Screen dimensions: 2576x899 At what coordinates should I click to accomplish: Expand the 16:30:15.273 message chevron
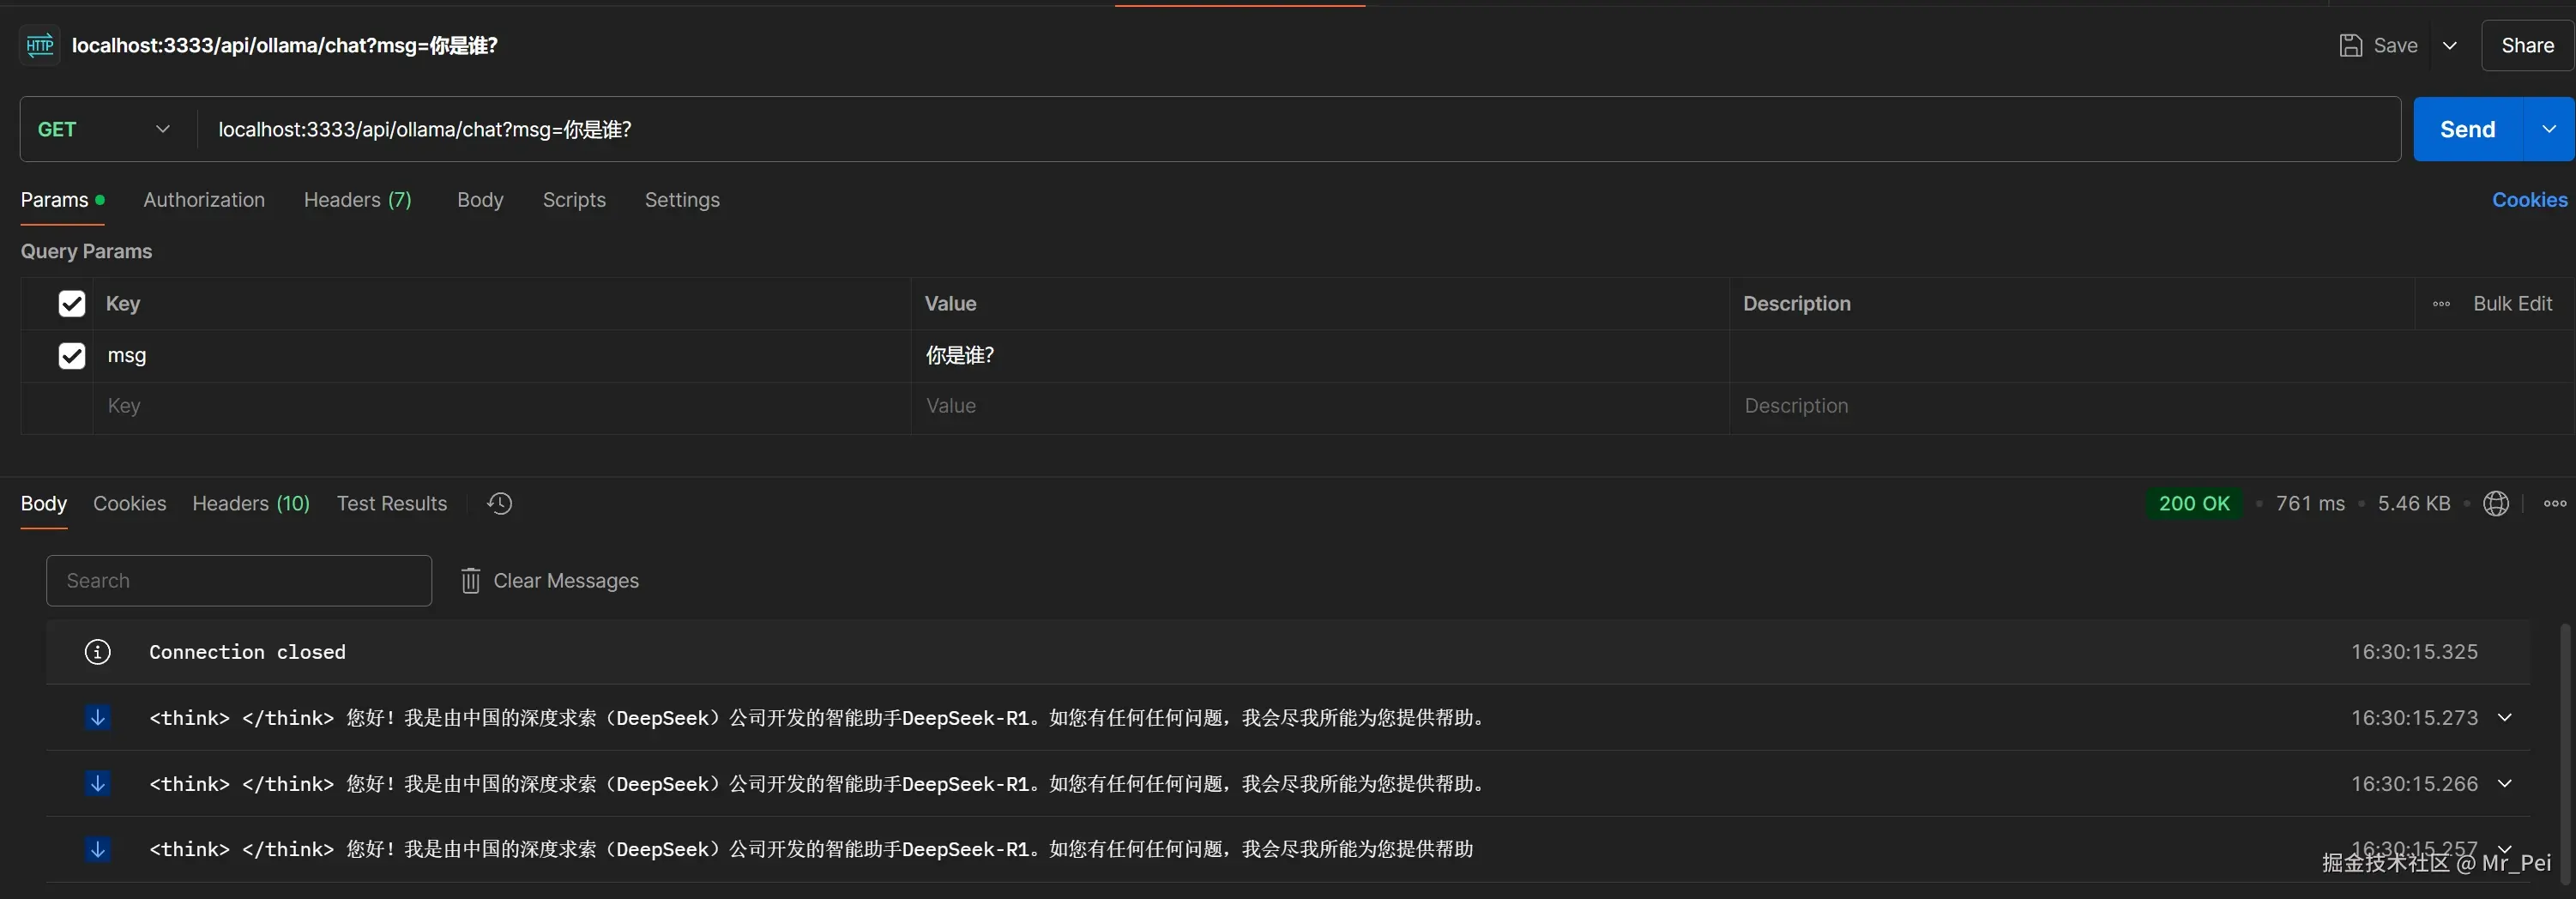pos(2505,718)
